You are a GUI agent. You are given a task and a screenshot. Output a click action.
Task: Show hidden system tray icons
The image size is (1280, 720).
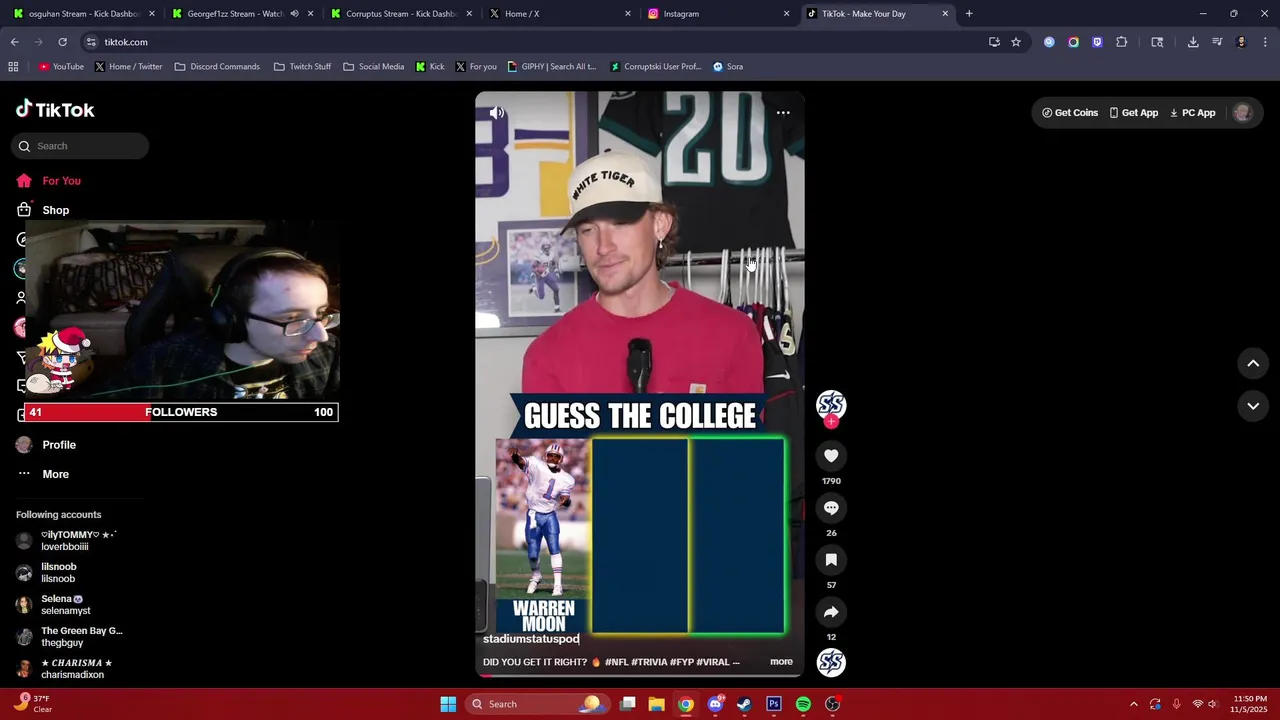(1133, 704)
